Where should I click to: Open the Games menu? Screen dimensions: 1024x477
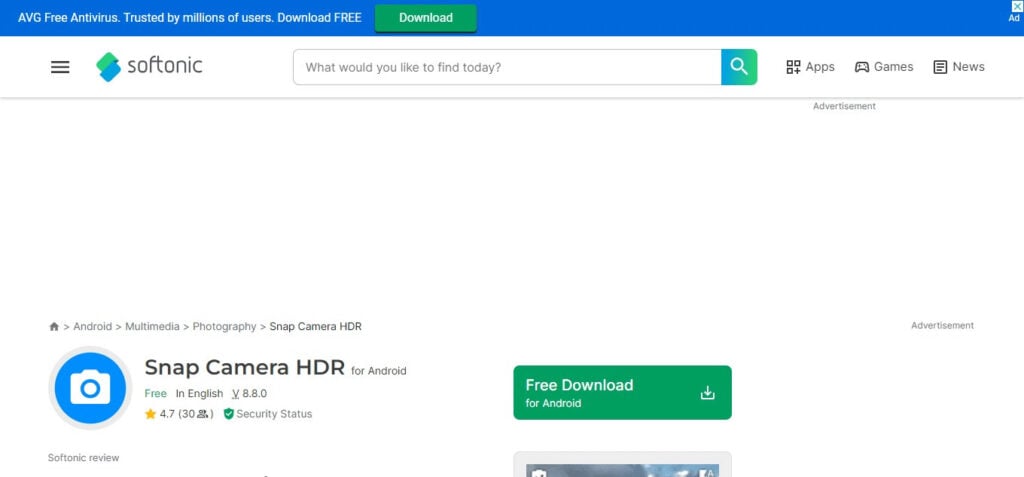pyautogui.click(x=884, y=67)
